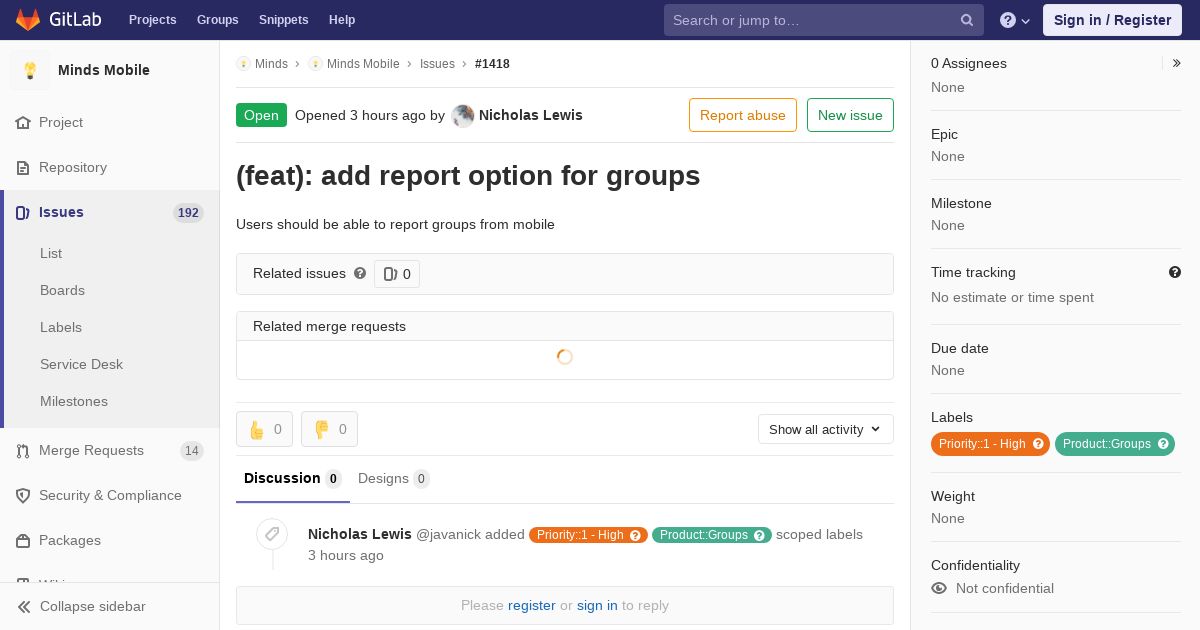The width and height of the screenshot is (1200, 630).
Task: Give a thumbs up reaction
Action: click(x=264, y=429)
